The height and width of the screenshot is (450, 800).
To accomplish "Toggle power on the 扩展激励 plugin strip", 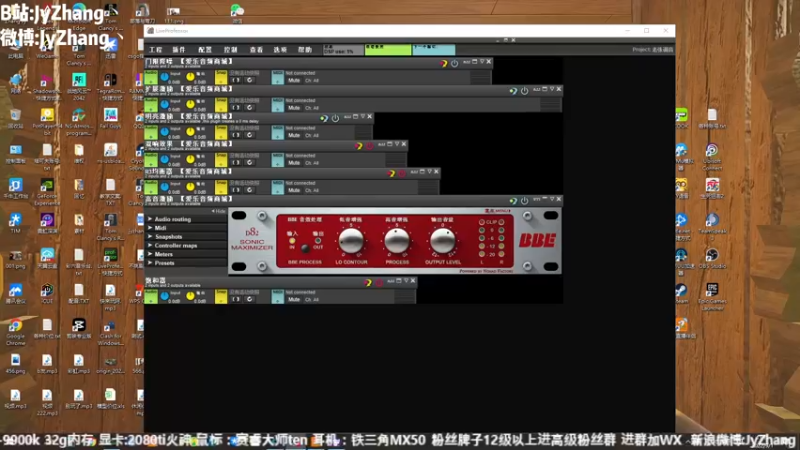I will click(x=524, y=91).
